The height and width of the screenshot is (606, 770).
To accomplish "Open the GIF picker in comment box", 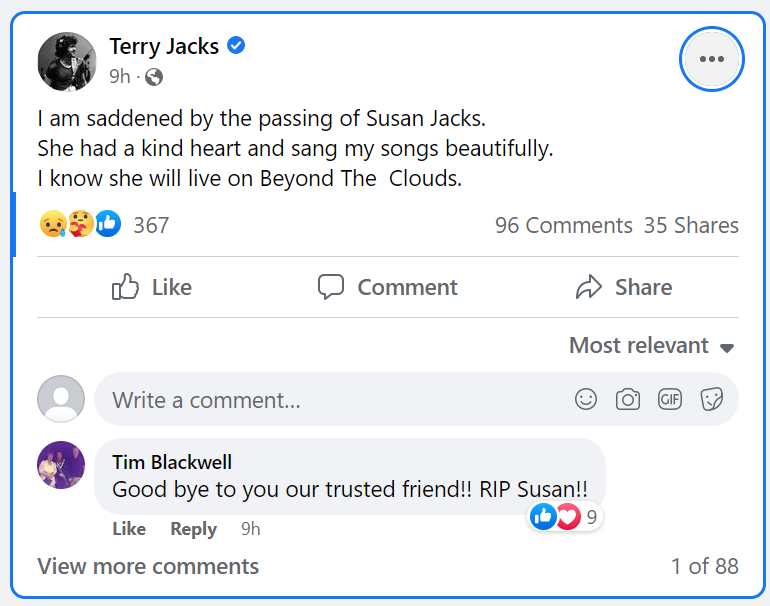I will (x=670, y=399).
